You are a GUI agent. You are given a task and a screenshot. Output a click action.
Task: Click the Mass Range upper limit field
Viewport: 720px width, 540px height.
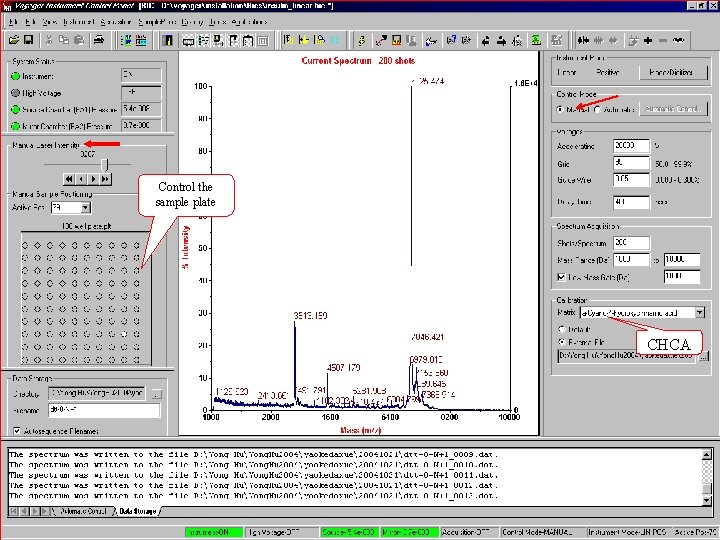682,260
